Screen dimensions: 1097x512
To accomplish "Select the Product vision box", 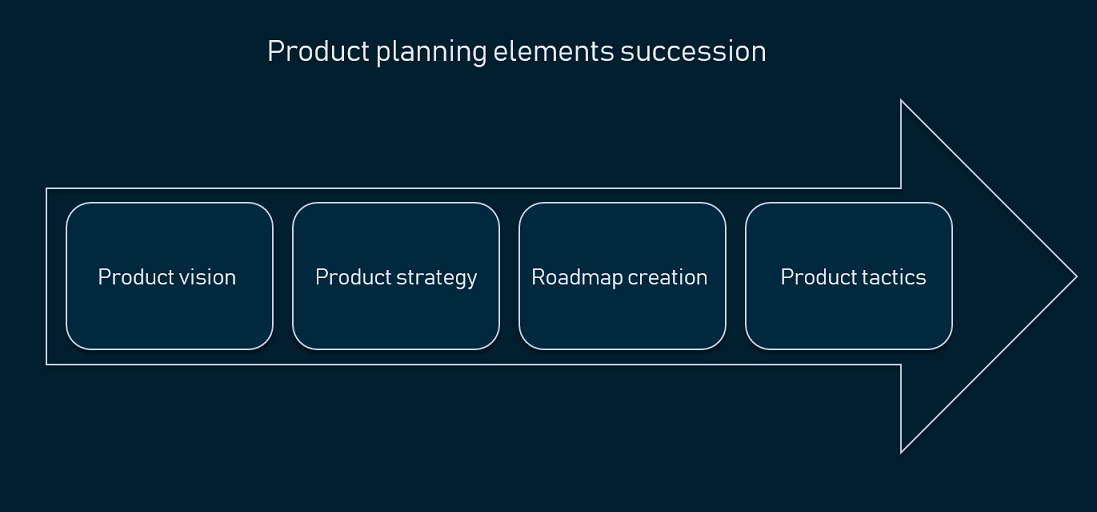I will tap(169, 276).
